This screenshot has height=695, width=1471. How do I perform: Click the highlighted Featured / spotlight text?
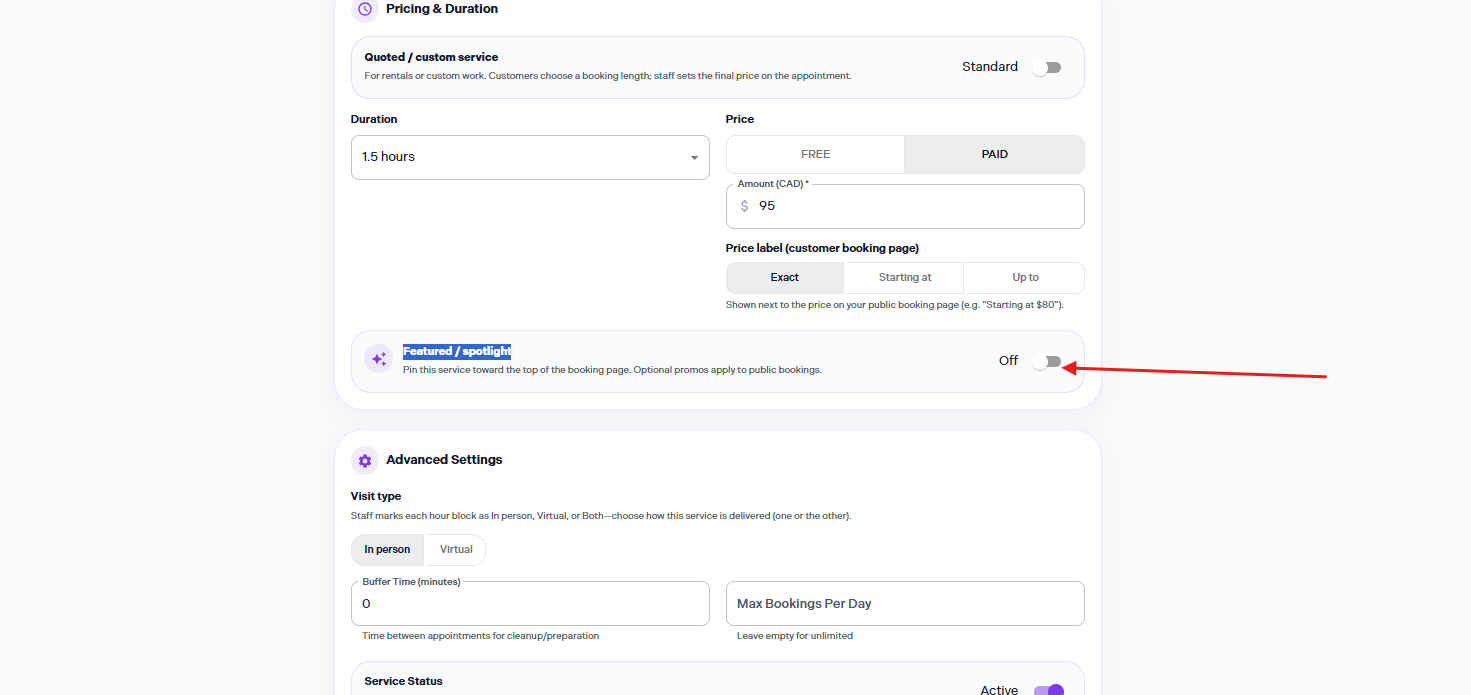point(457,351)
